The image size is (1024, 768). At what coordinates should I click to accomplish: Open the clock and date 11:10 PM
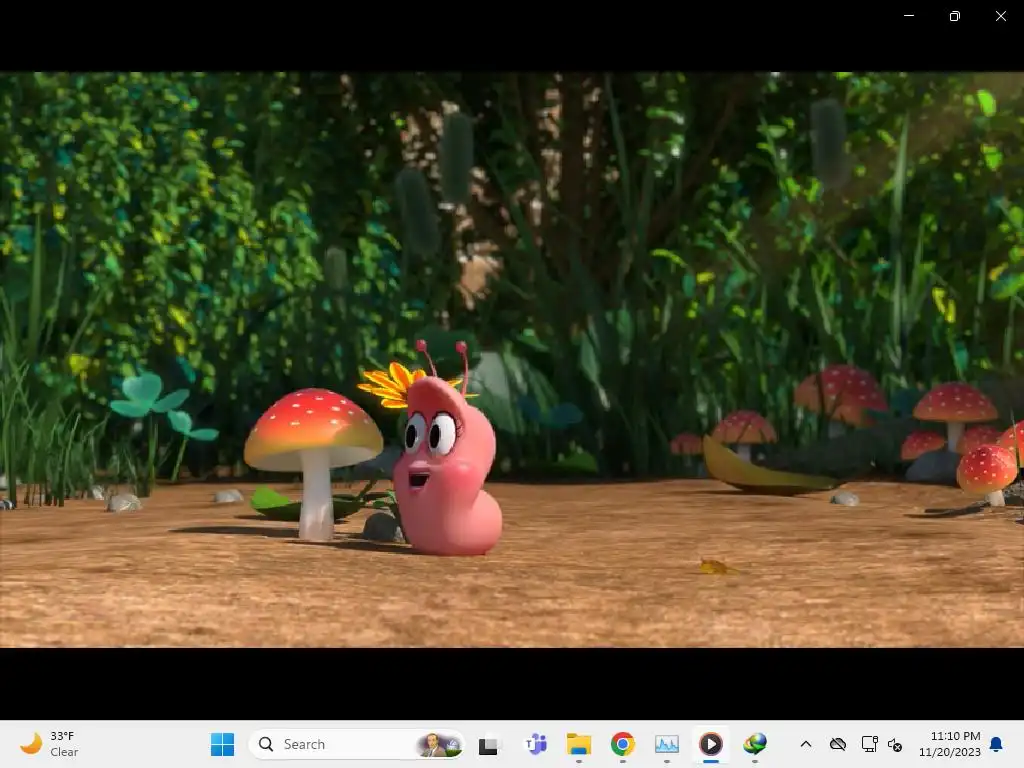(x=950, y=744)
